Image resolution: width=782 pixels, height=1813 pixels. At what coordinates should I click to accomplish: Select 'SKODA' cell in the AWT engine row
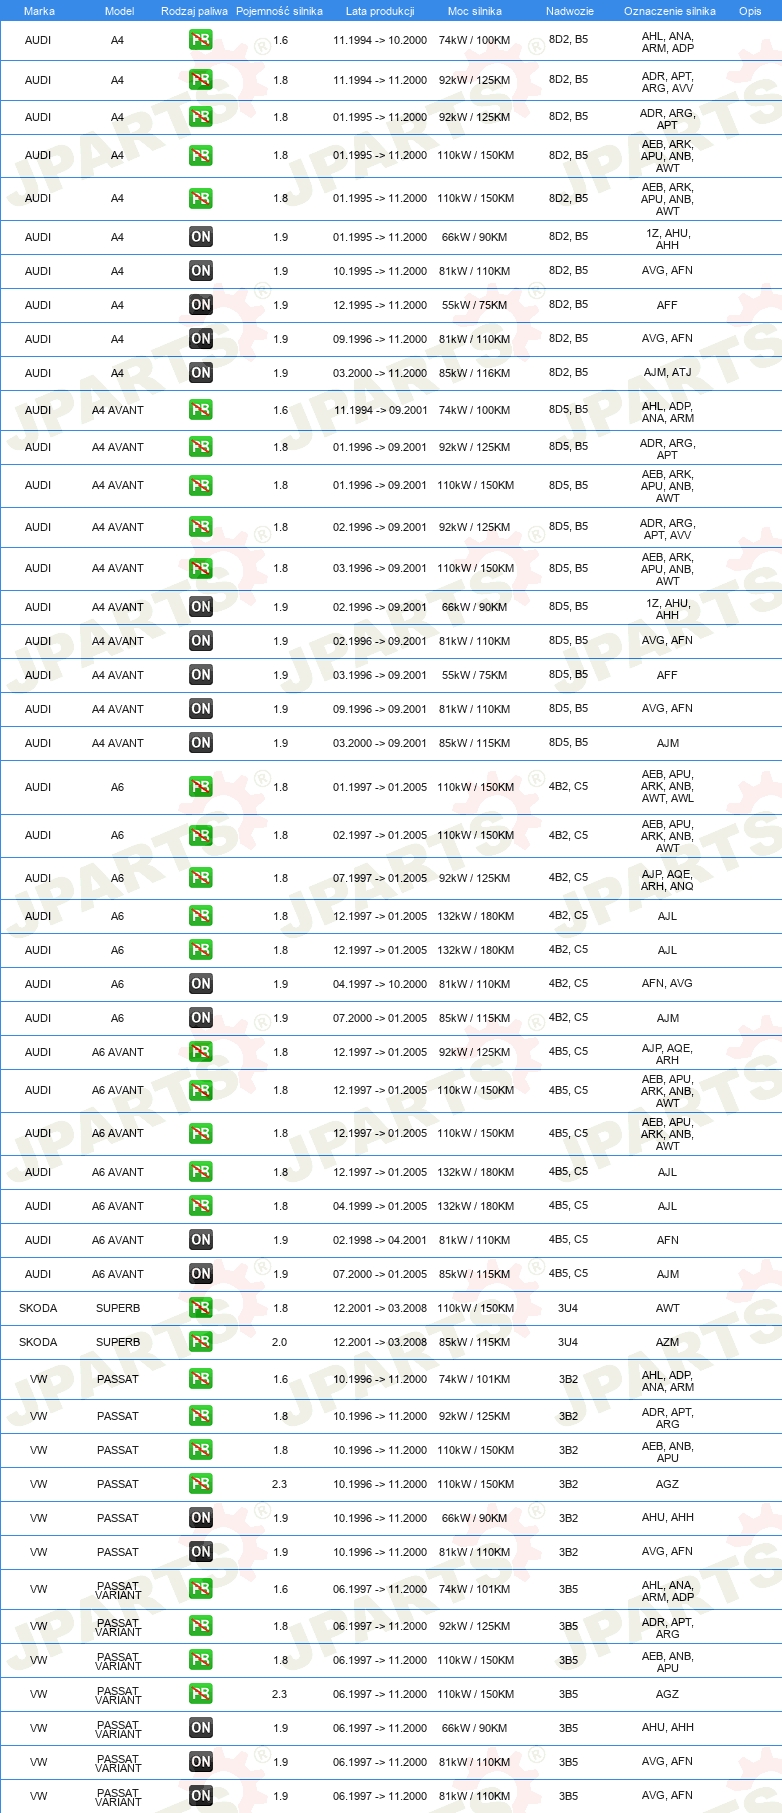(x=38, y=1308)
